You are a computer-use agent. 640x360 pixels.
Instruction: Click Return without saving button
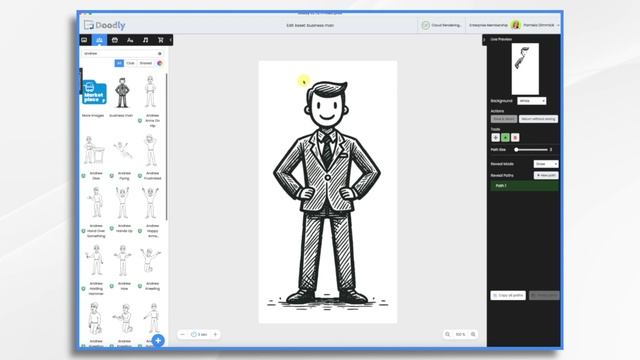[x=538, y=119]
